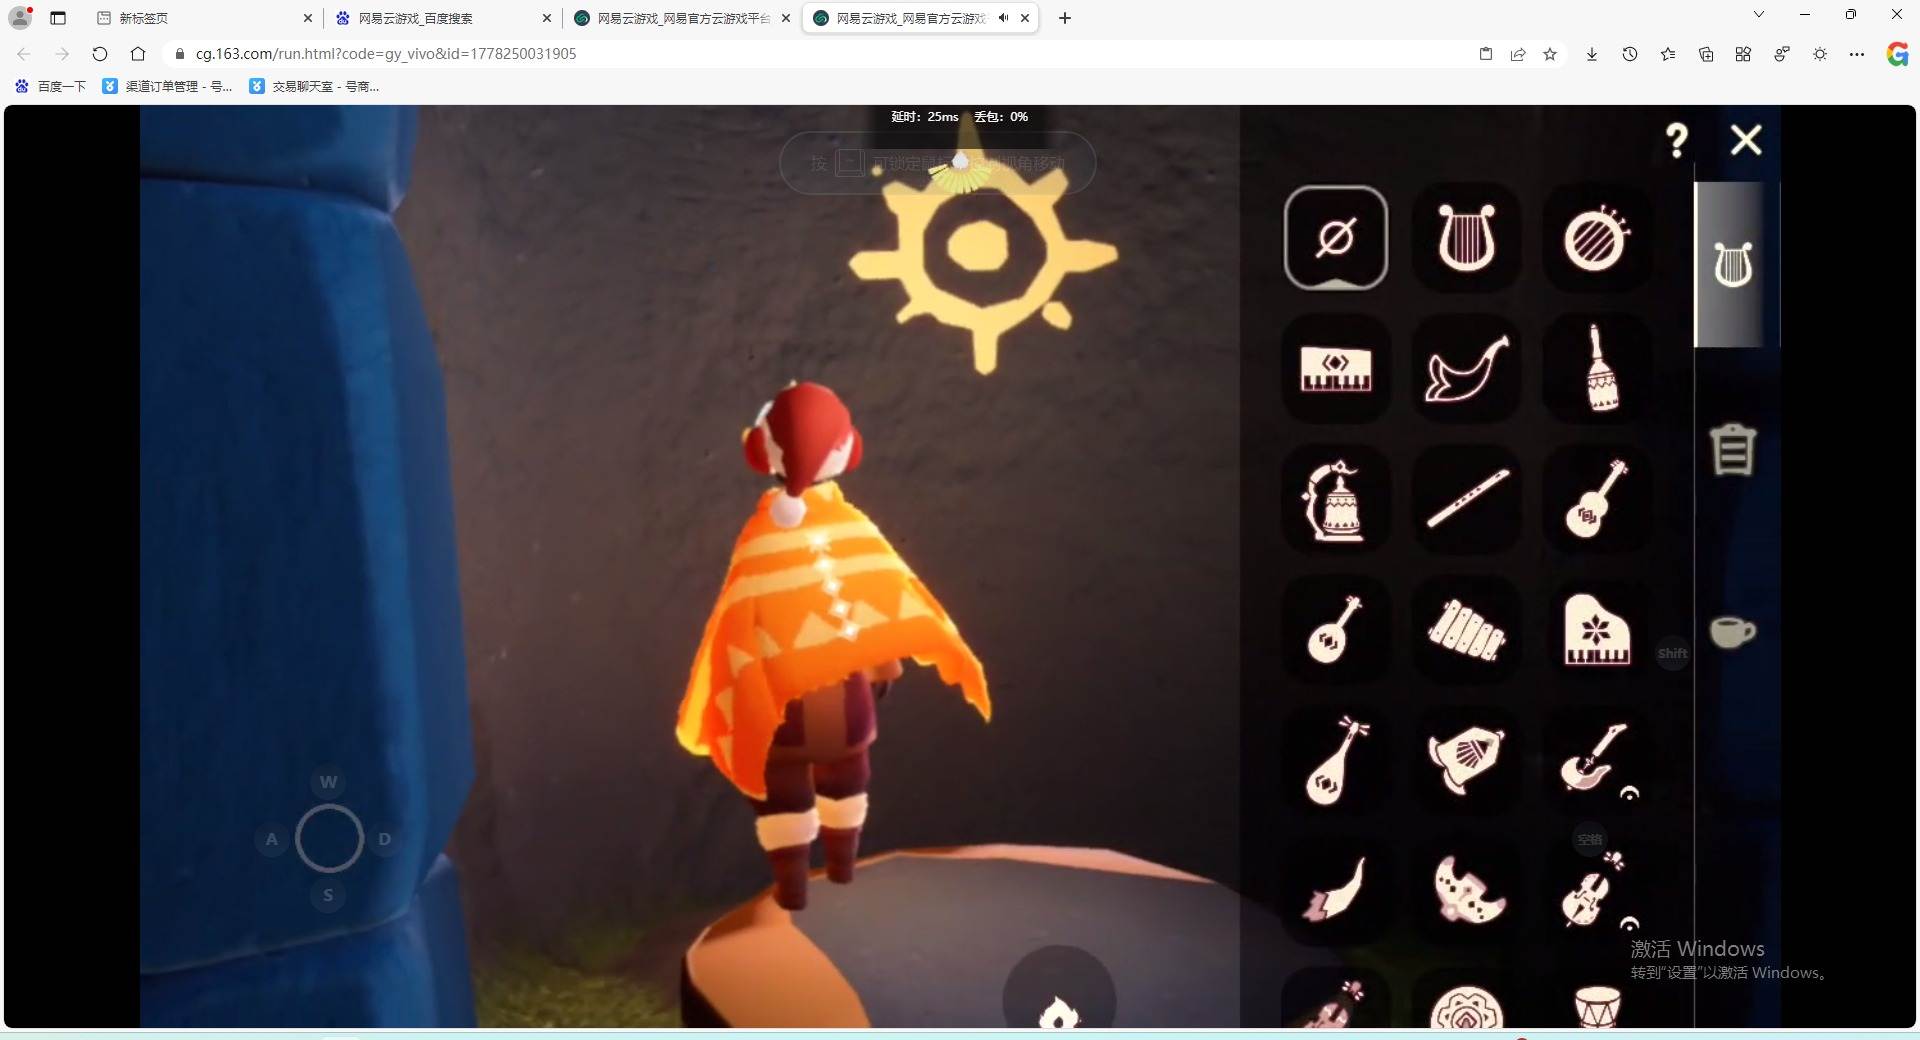This screenshot has width=1920, height=1040.
Task: Switch to the 网易云游戏_百度搜索 tab
Action: 440,18
